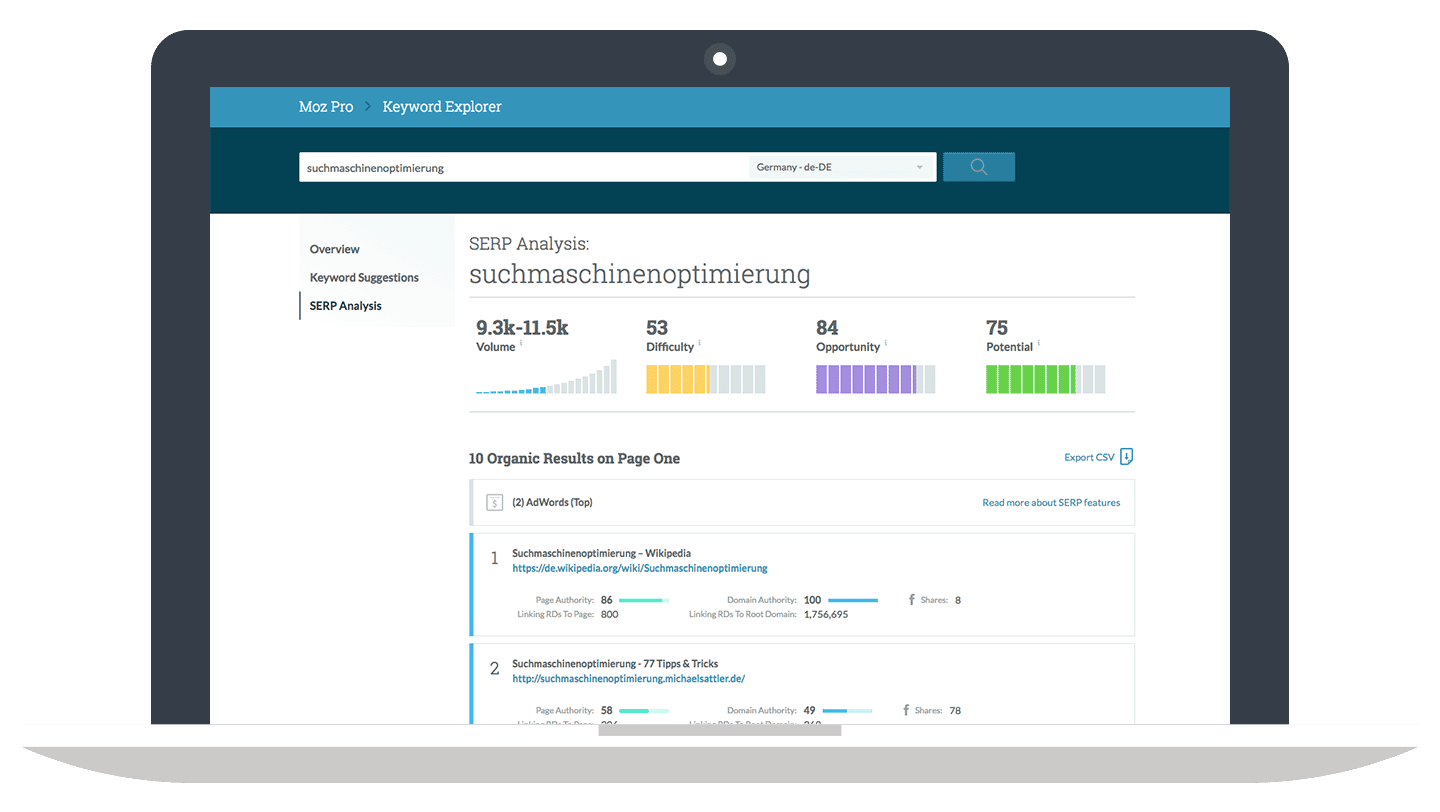1440x812 pixels.
Task: Click the yellow Difficulty score bar
Action: (x=706, y=379)
